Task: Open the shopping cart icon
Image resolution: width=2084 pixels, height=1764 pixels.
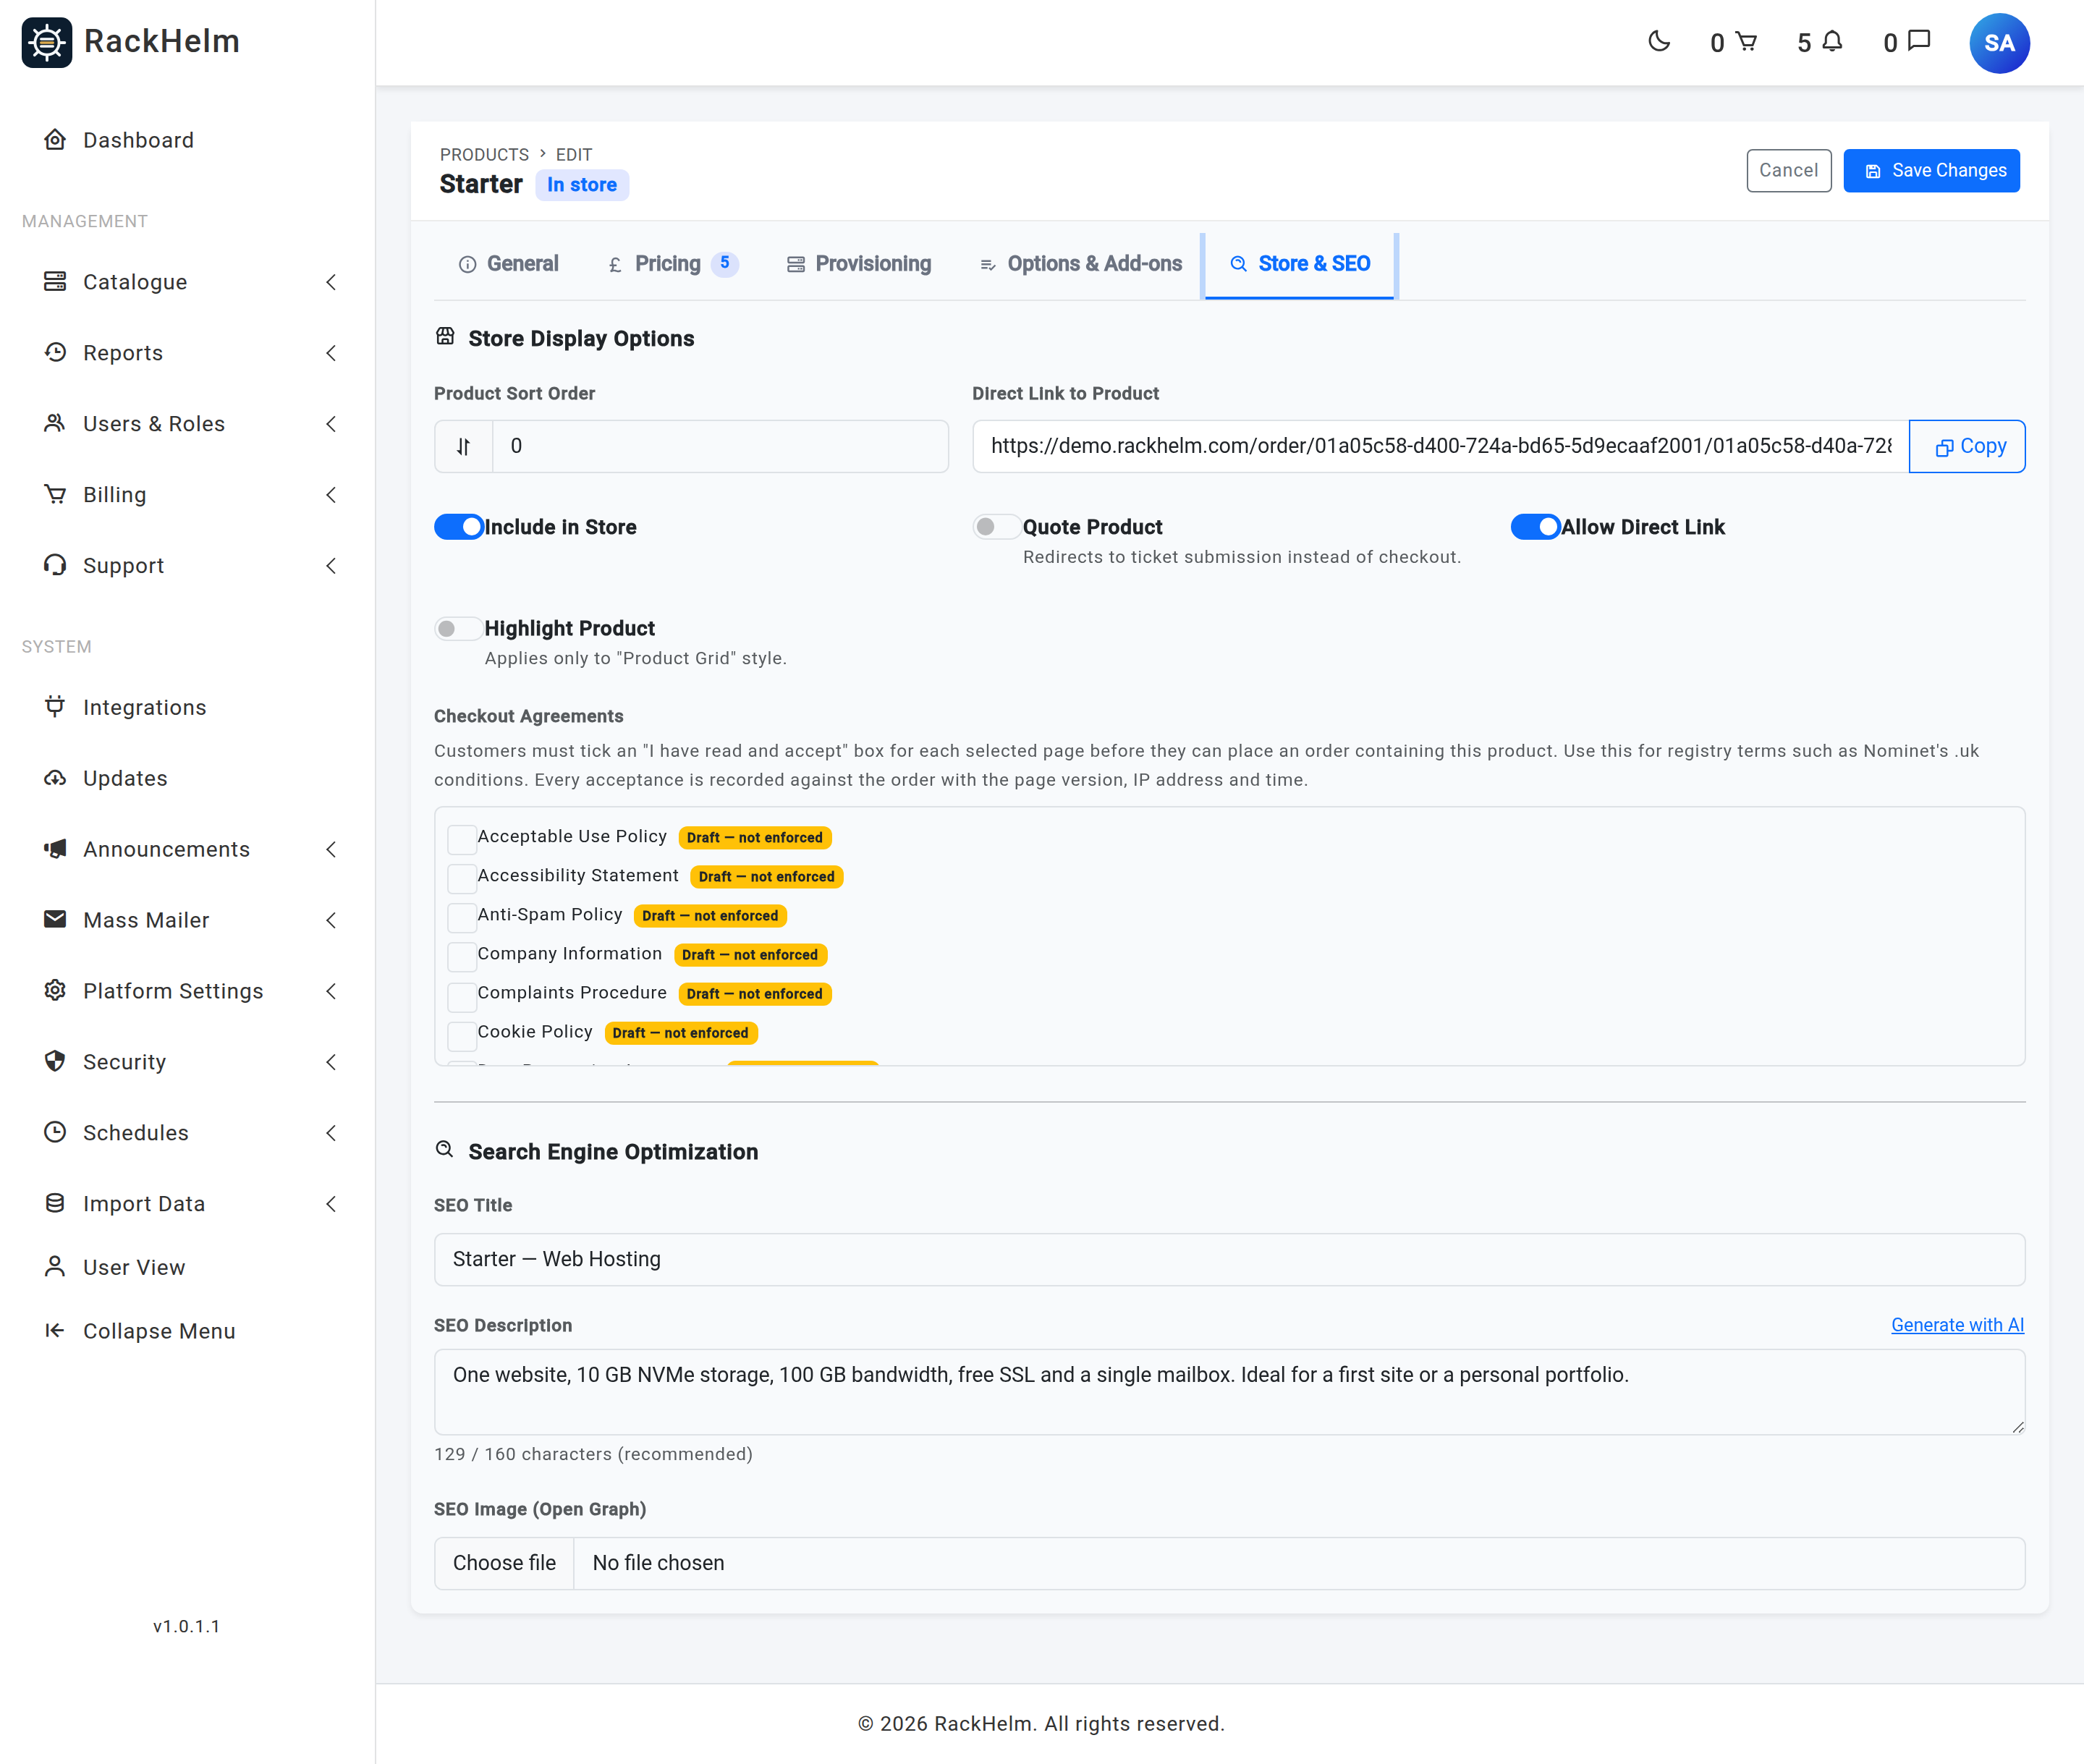Action: click(x=1746, y=41)
